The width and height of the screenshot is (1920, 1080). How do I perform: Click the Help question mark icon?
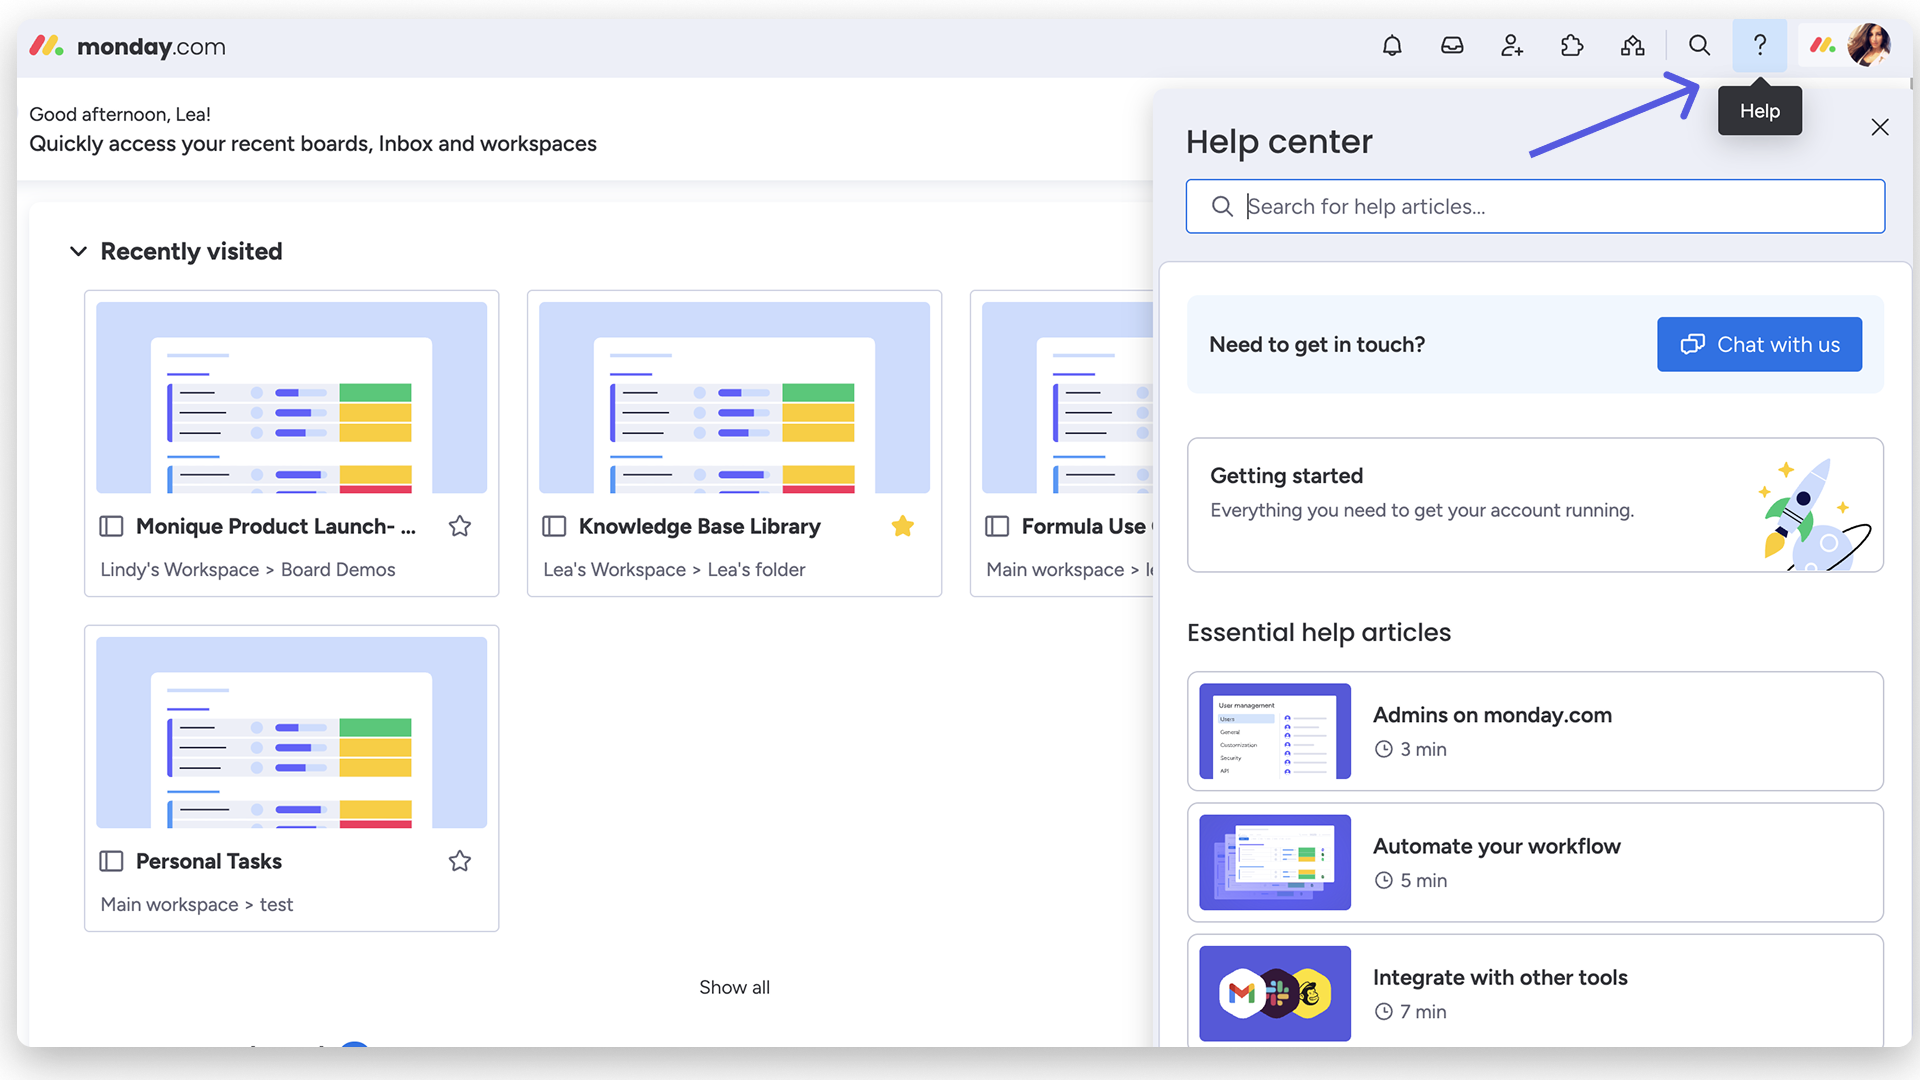pyautogui.click(x=1760, y=45)
